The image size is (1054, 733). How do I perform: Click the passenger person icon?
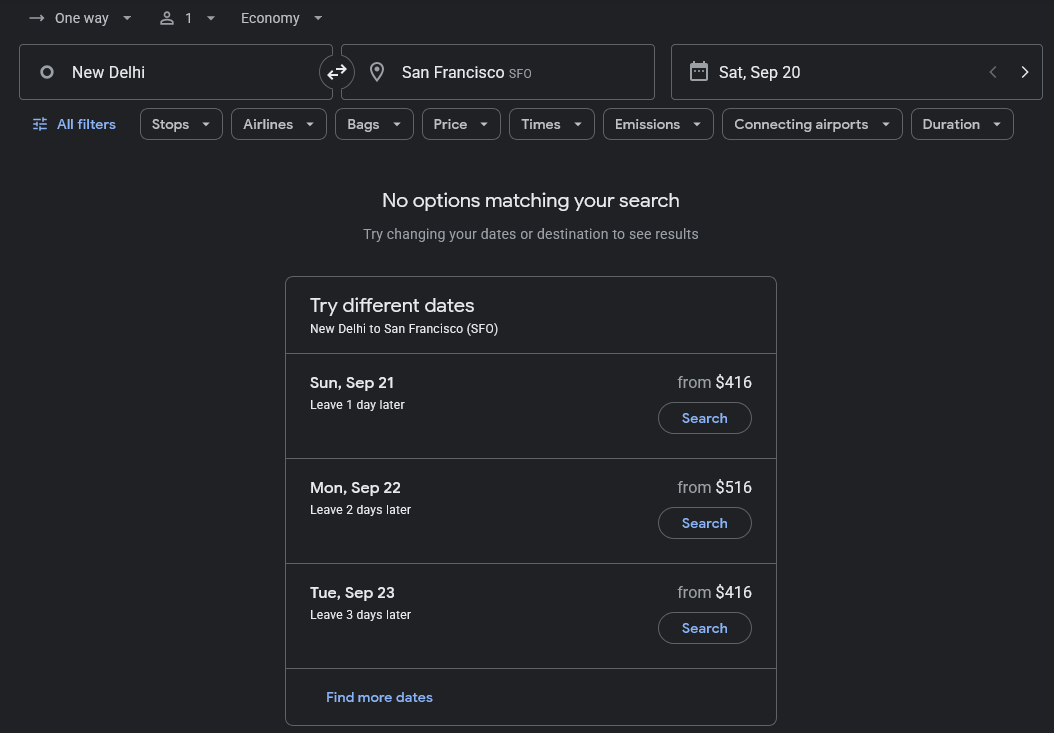pyautogui.click(x=167, y=18)
